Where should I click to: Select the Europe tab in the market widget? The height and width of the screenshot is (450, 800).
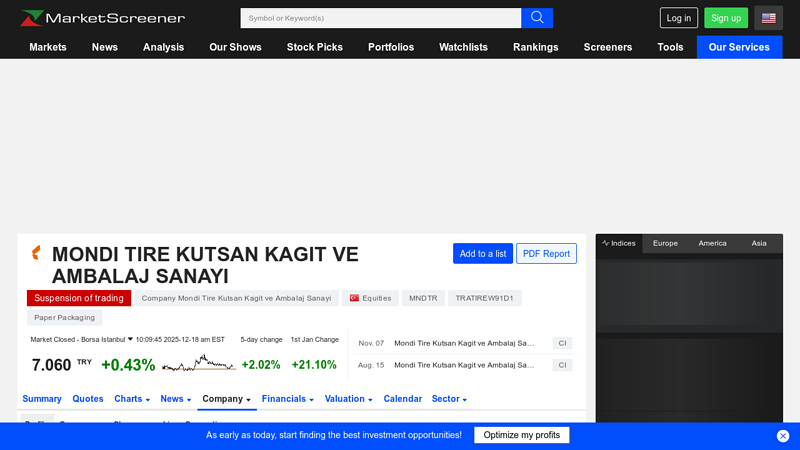pyautogui.click(x=665, y=243)
